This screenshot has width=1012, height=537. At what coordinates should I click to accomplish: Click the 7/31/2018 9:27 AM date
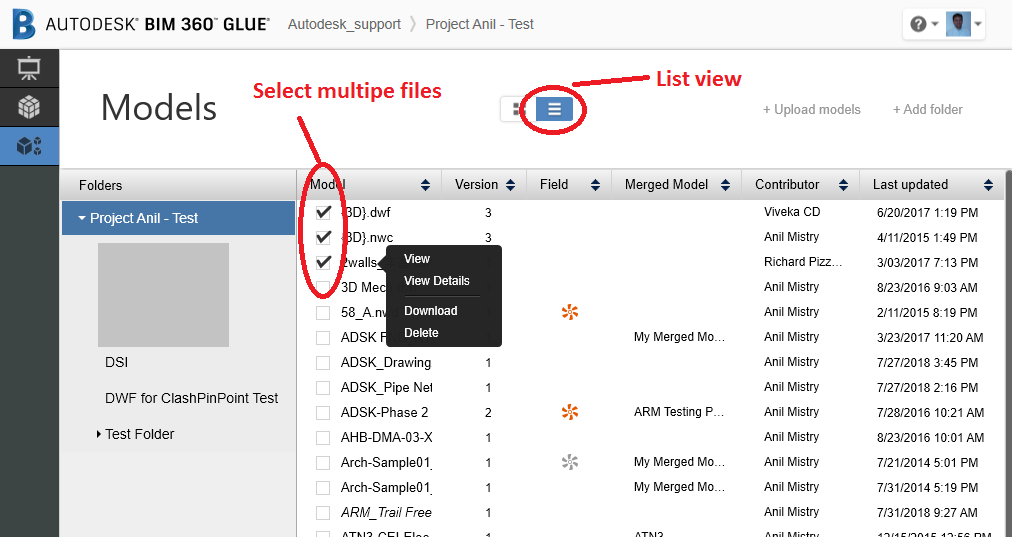[927, 513]
